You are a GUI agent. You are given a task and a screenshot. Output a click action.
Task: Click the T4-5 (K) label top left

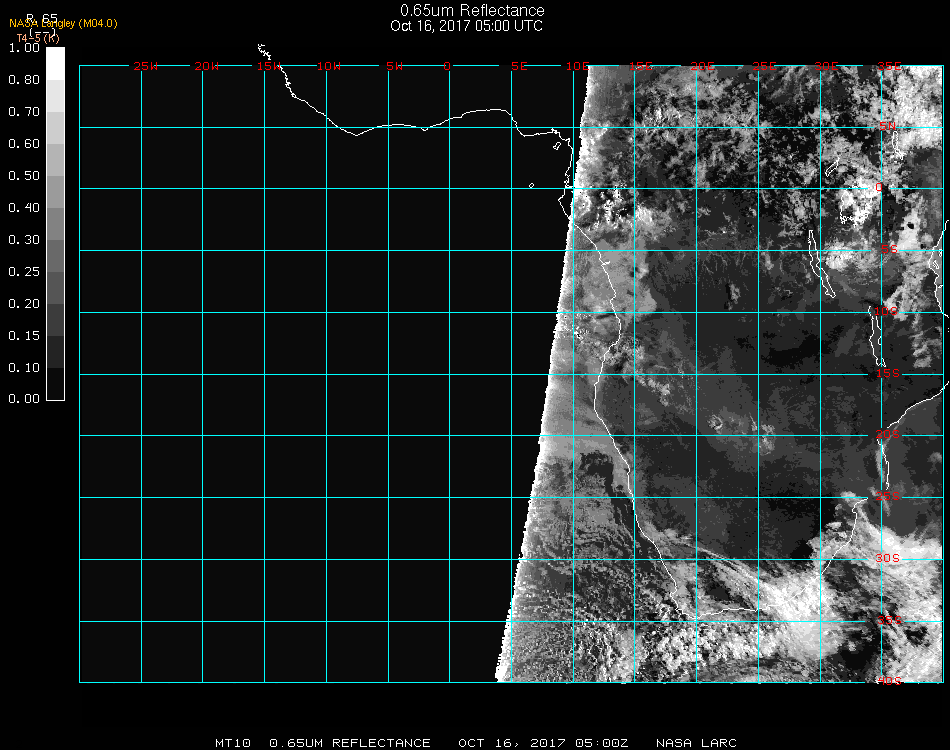tap(37, 37)
